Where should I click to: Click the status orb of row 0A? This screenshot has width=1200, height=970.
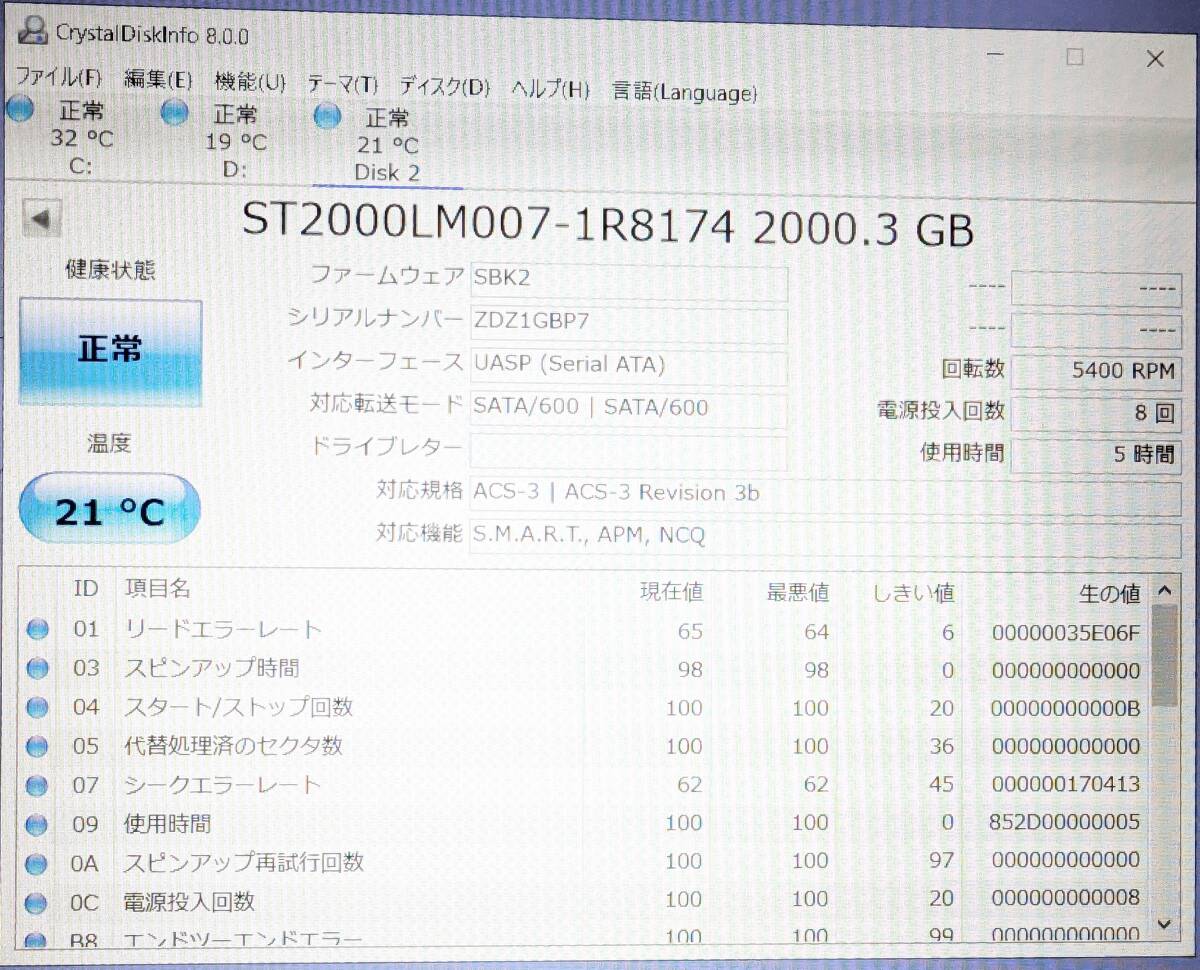pyautogui.click(x=37, y=864)
